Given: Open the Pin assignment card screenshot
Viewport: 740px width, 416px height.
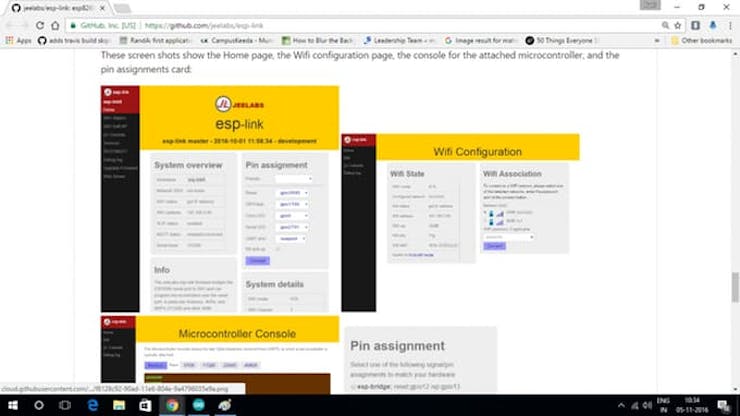Looking at the screenshot, I should [420, 360].
